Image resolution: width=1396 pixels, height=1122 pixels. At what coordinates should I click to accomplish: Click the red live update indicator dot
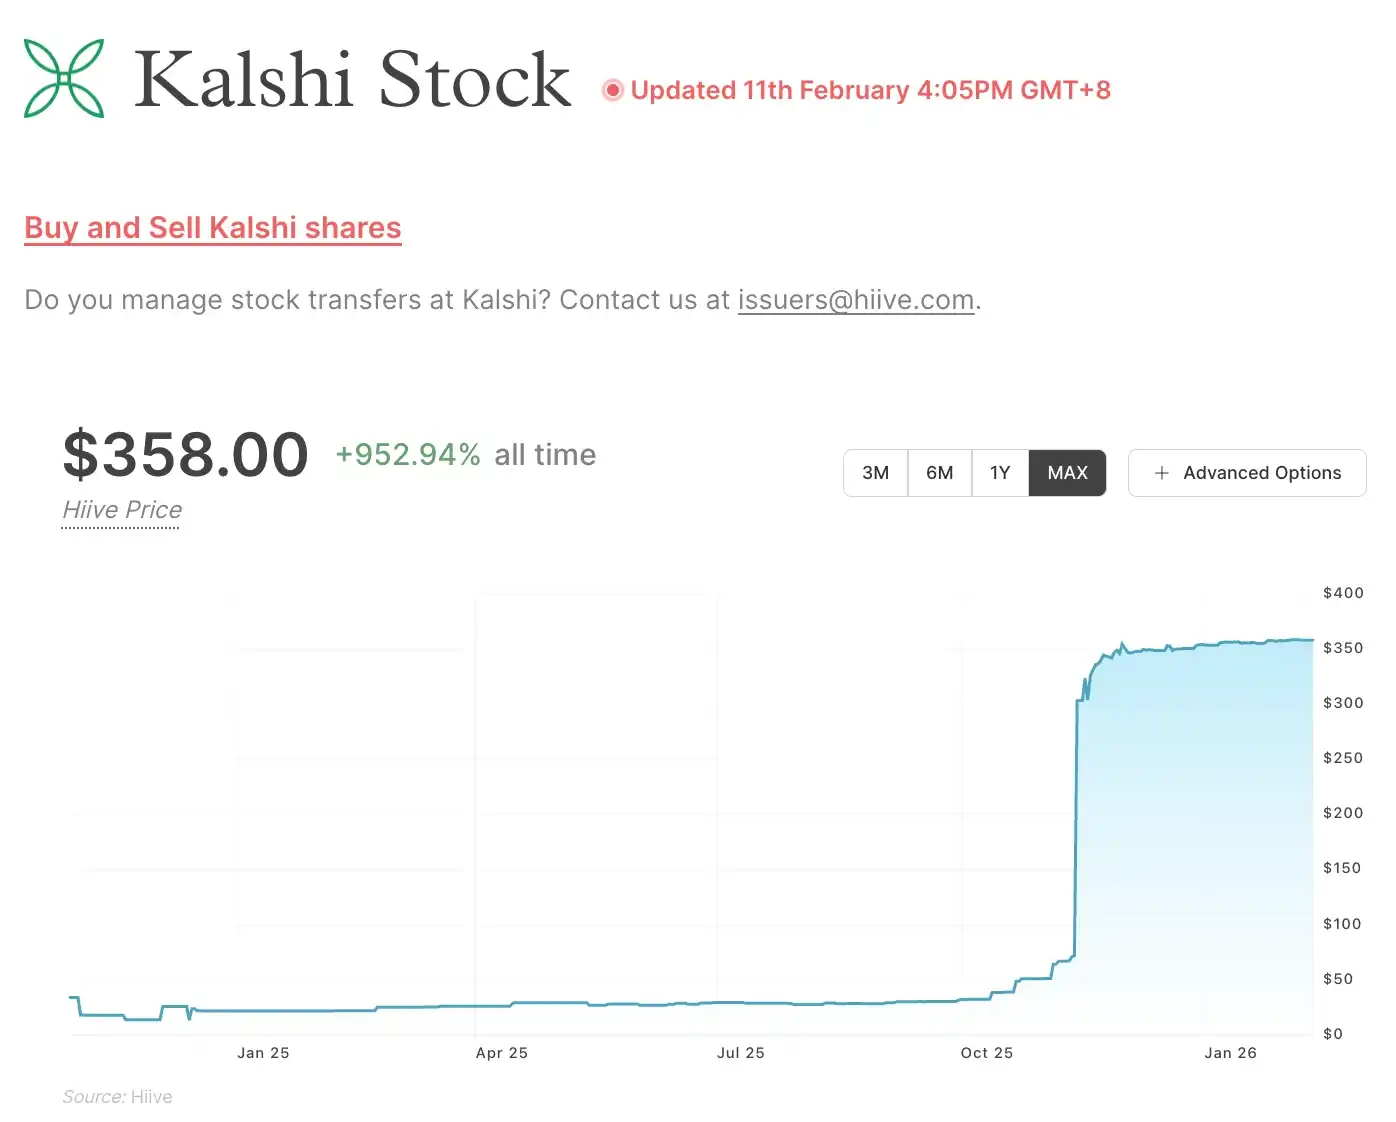[x=613, y=91]
